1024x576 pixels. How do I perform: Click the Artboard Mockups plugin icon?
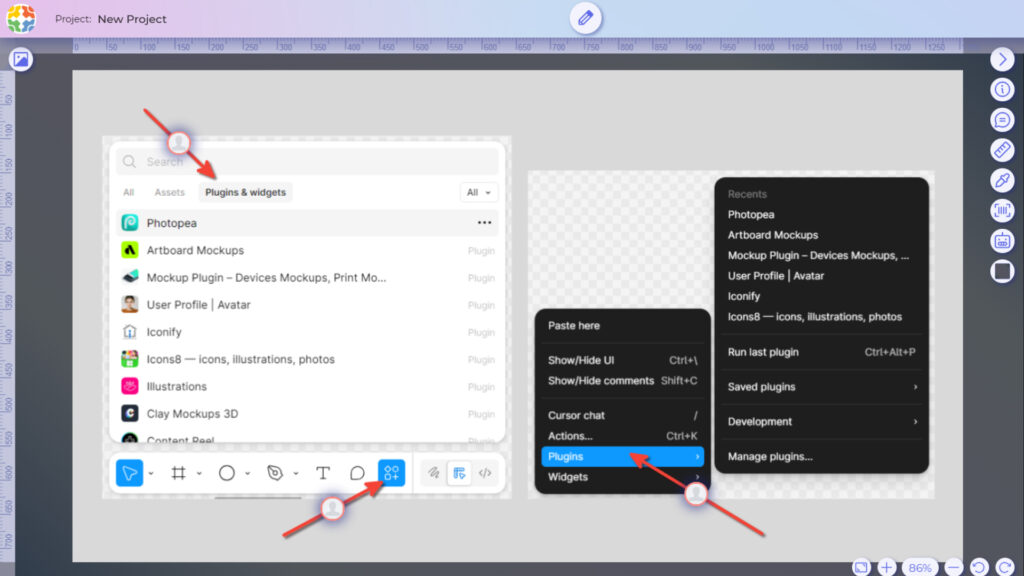point(130,250)
